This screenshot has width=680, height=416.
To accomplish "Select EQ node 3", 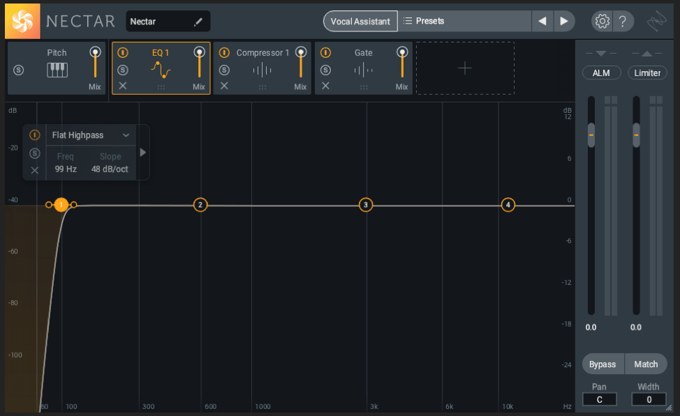I will (366, 205).
